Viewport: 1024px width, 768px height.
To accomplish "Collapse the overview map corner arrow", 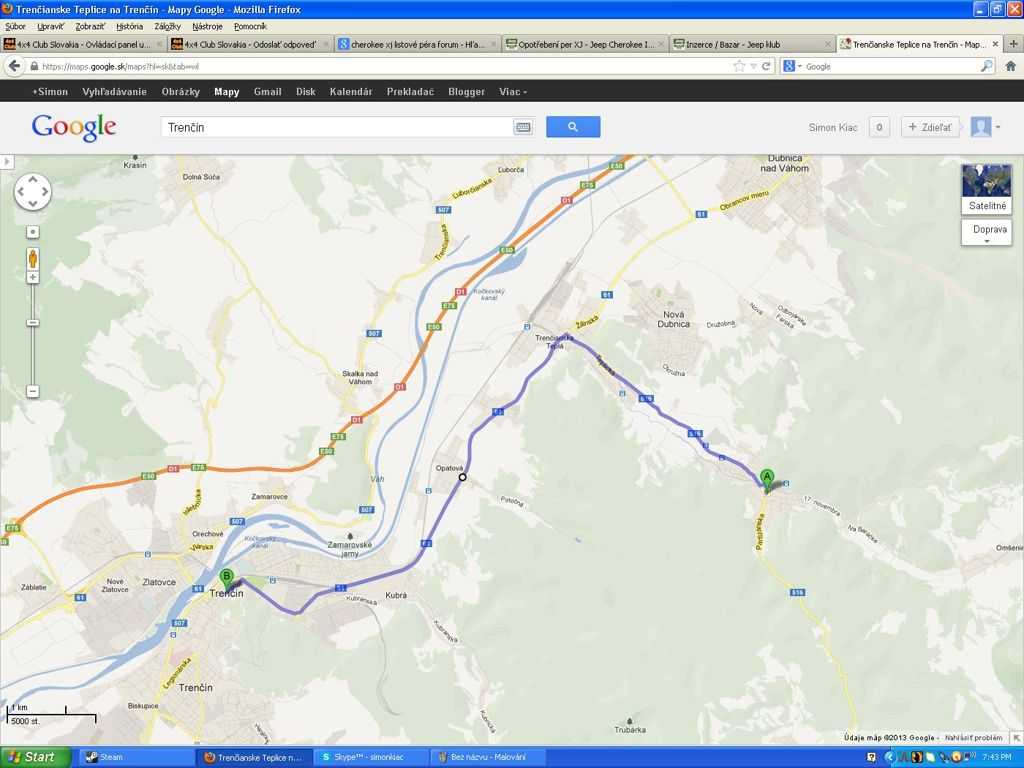I will 1017,737.
